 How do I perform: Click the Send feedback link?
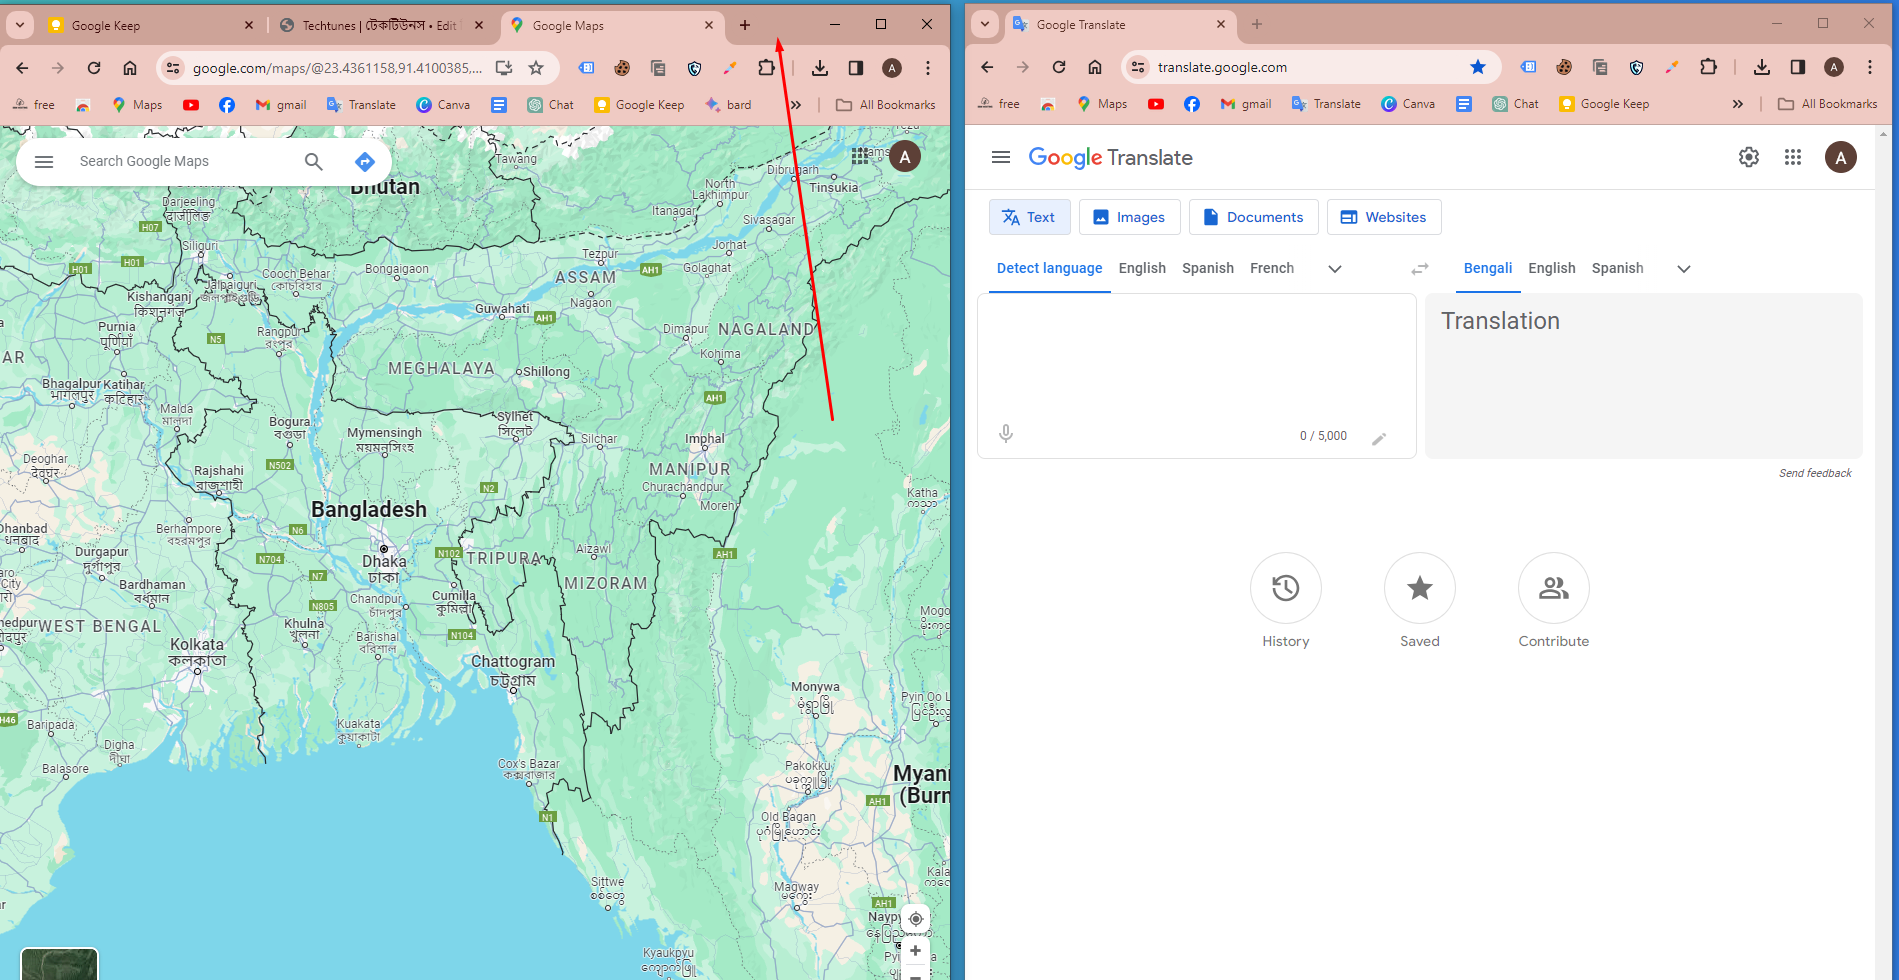pos(1815,472)
